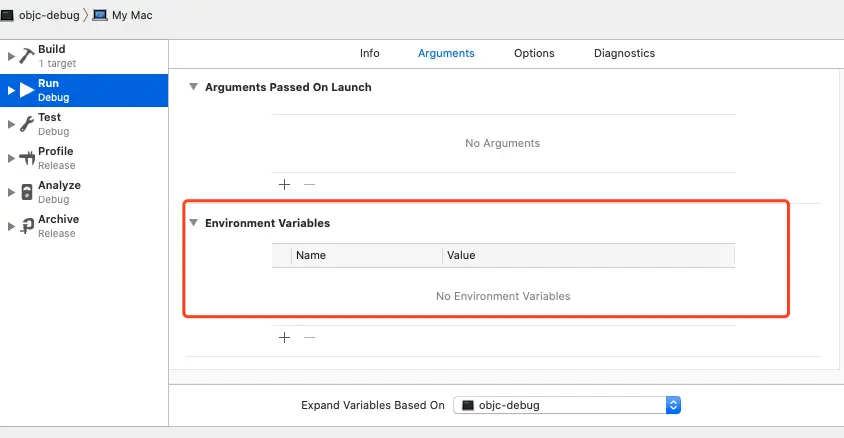
Task: Click the Analyze icon in sidebar
Action: pyautogui.click(x=27, y=192)
